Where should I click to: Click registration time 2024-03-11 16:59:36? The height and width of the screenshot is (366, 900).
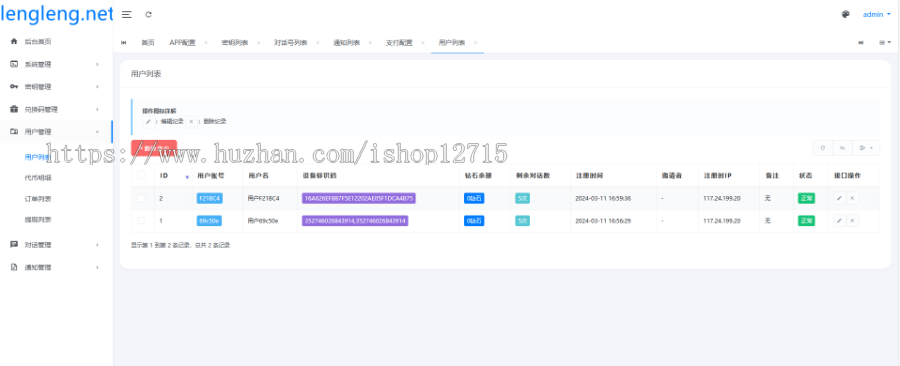(x=603, y=198)
